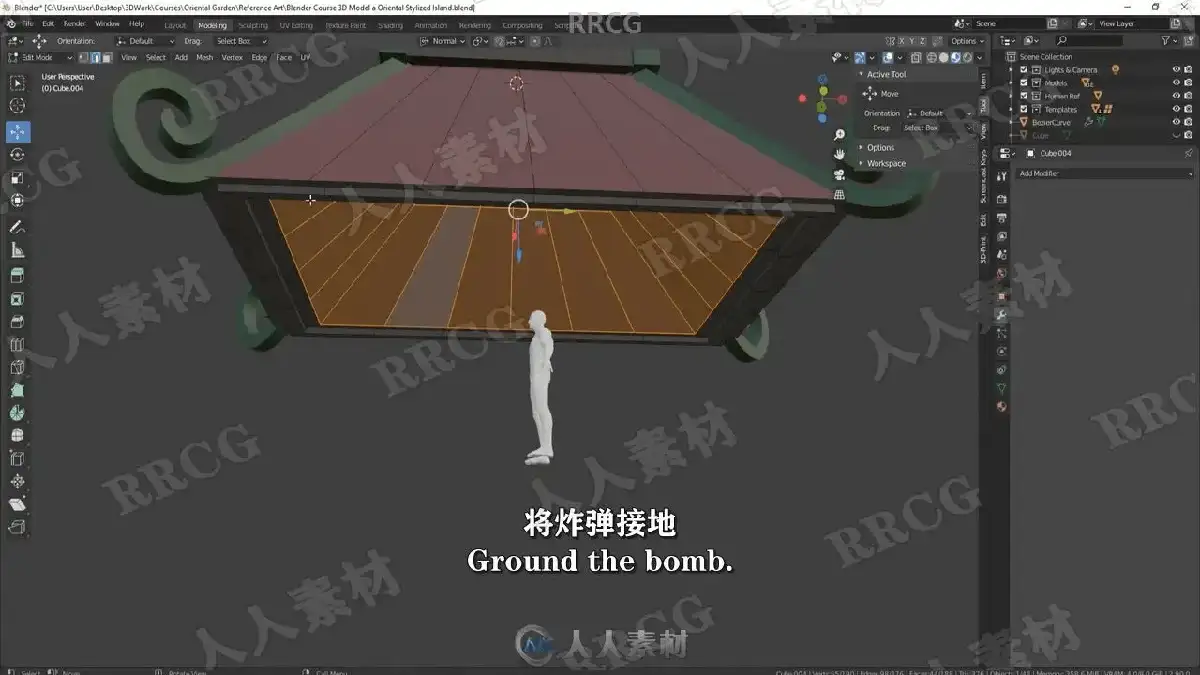Activate the Rotate tool
Screen dimensions: 1200x675
[18, 155]
